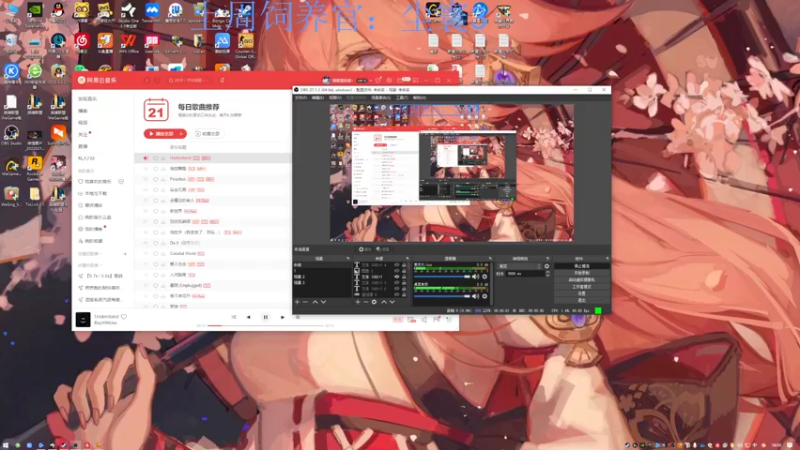Open NetEase skin changer shirt icon

pos(378,80)
